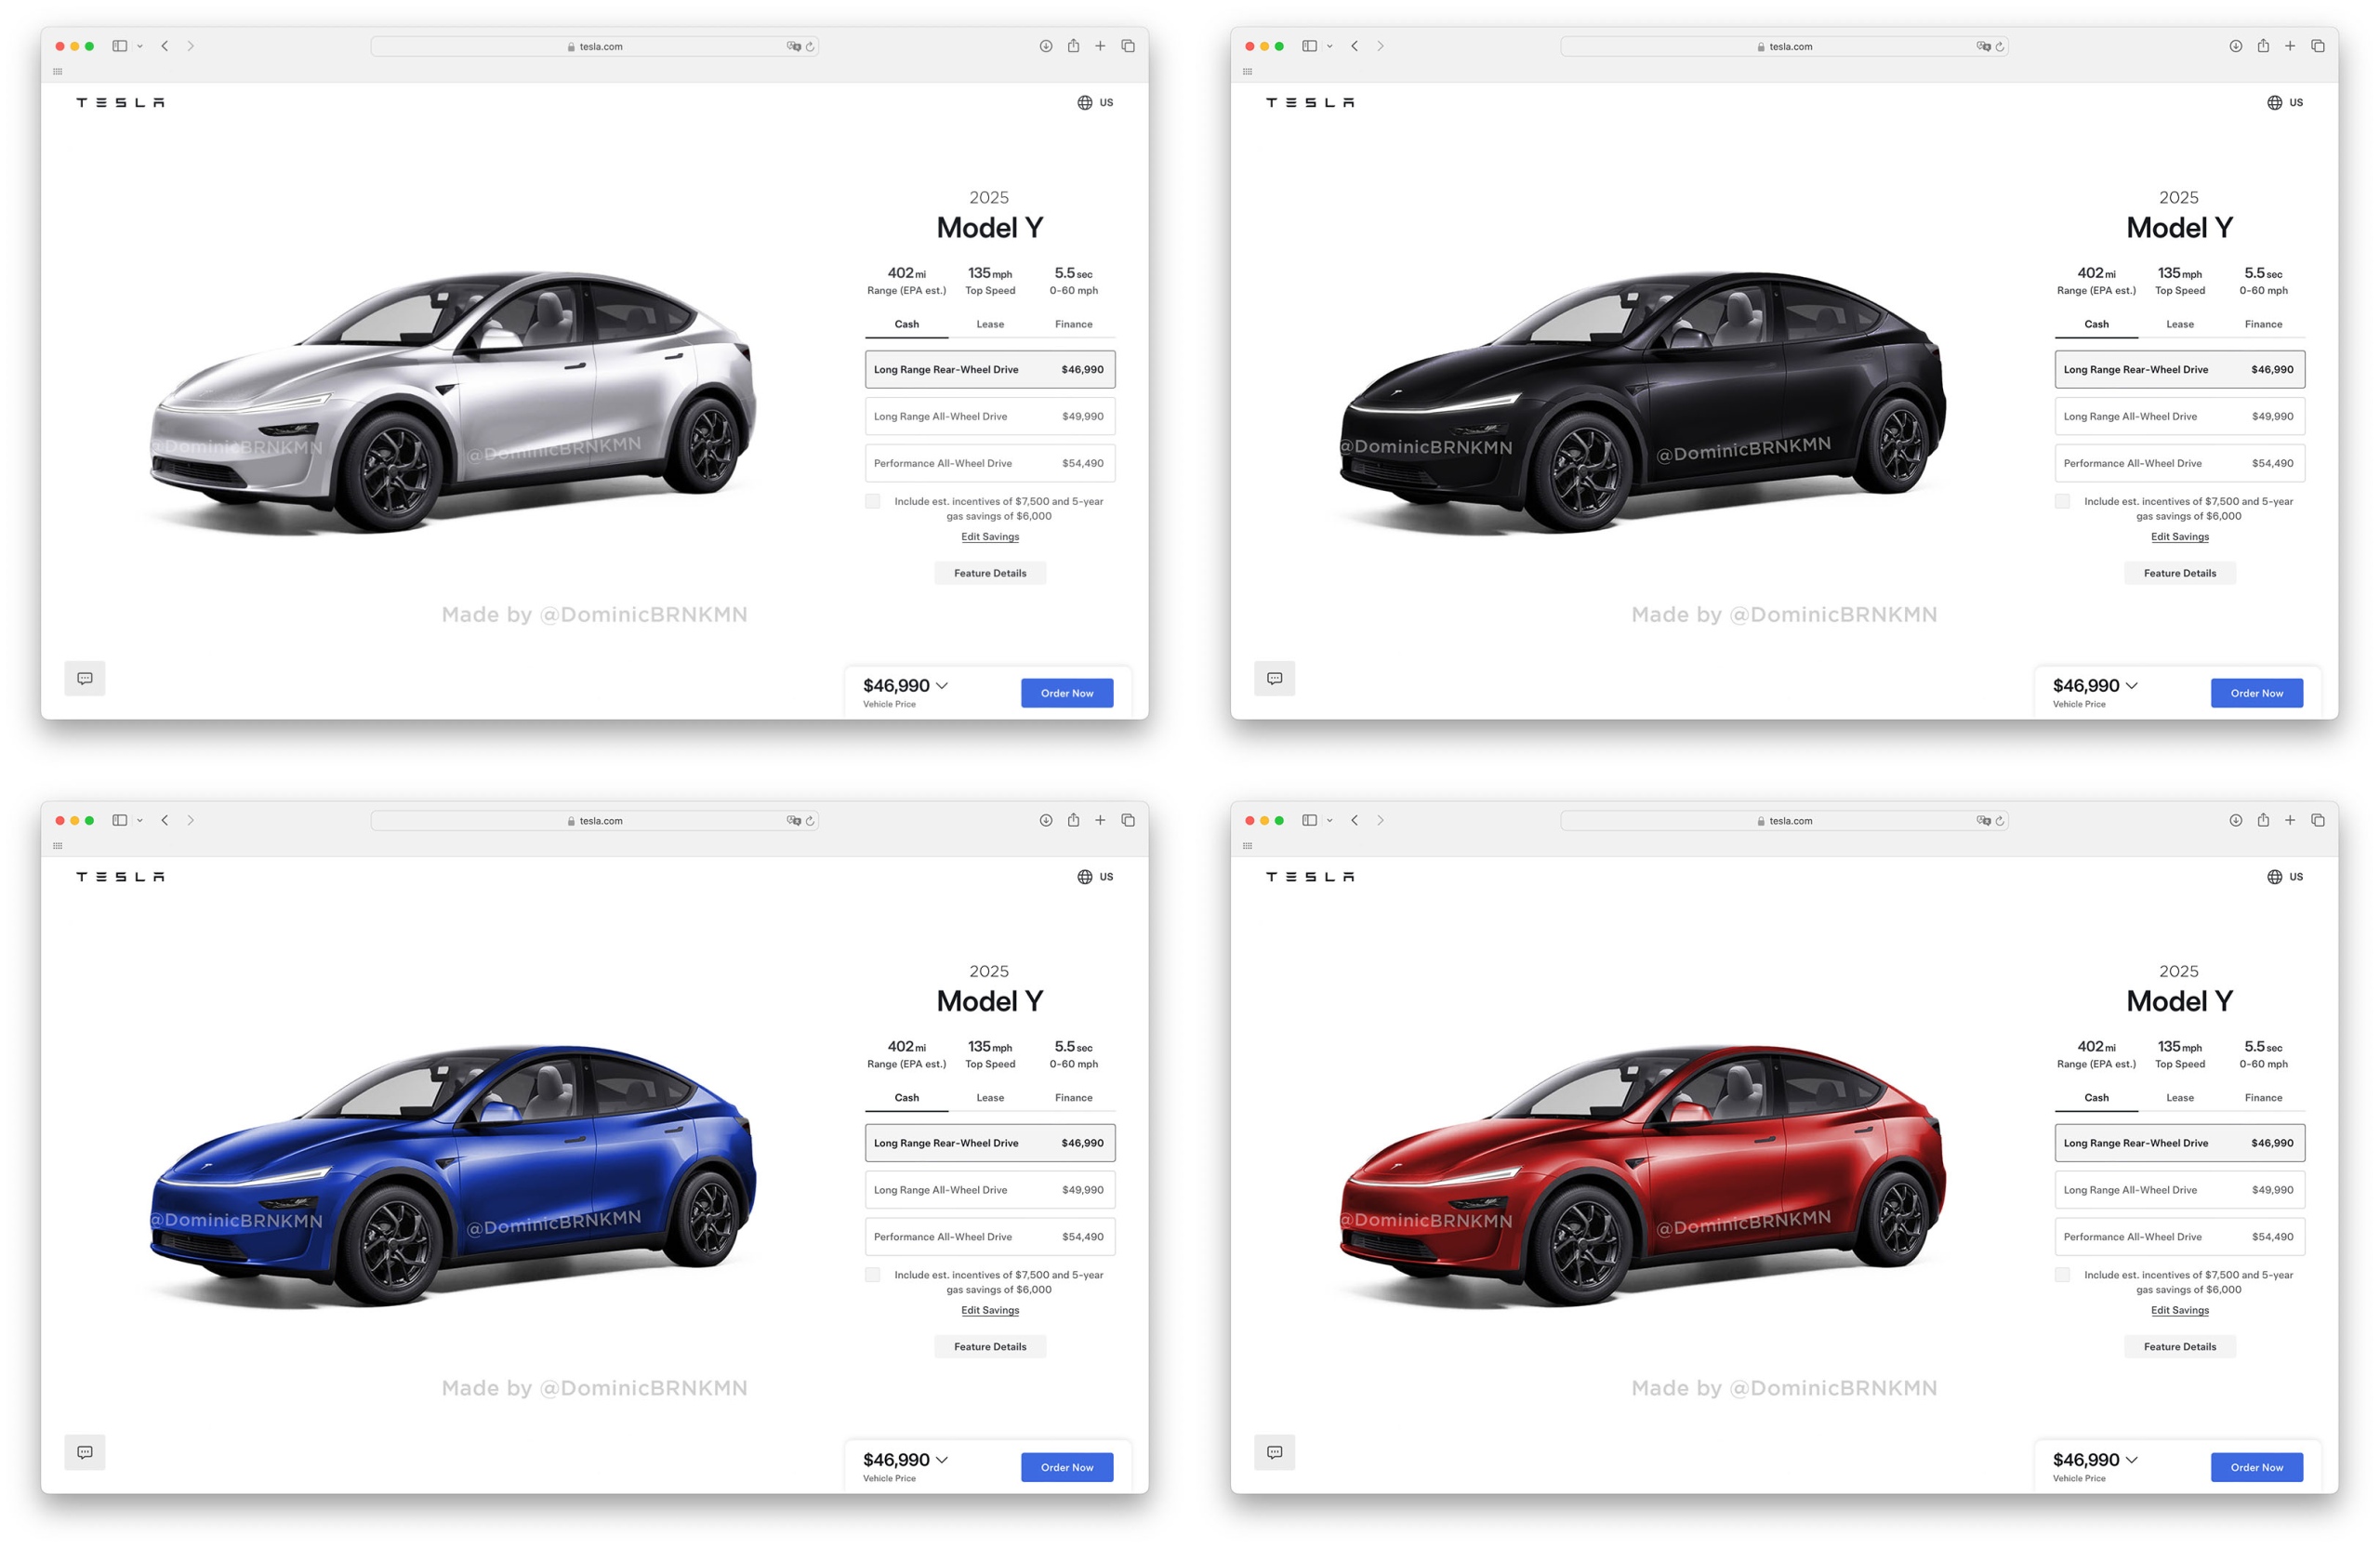Viewport: 2380px width, 1548px height.
Task: Open Feature Details in black car window
Action: pyautogui.click(x=2180, y=573)
